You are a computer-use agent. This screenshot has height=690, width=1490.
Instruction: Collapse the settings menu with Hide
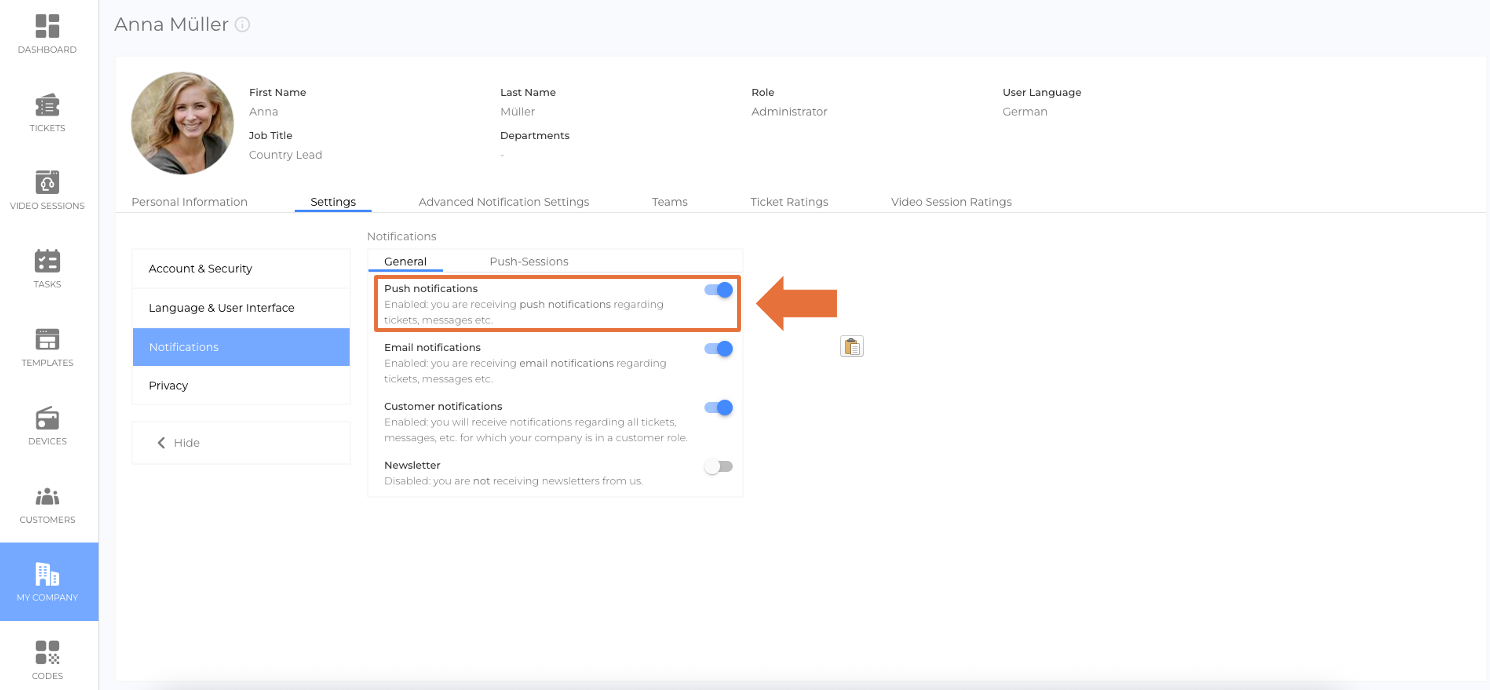coord(178,443)
